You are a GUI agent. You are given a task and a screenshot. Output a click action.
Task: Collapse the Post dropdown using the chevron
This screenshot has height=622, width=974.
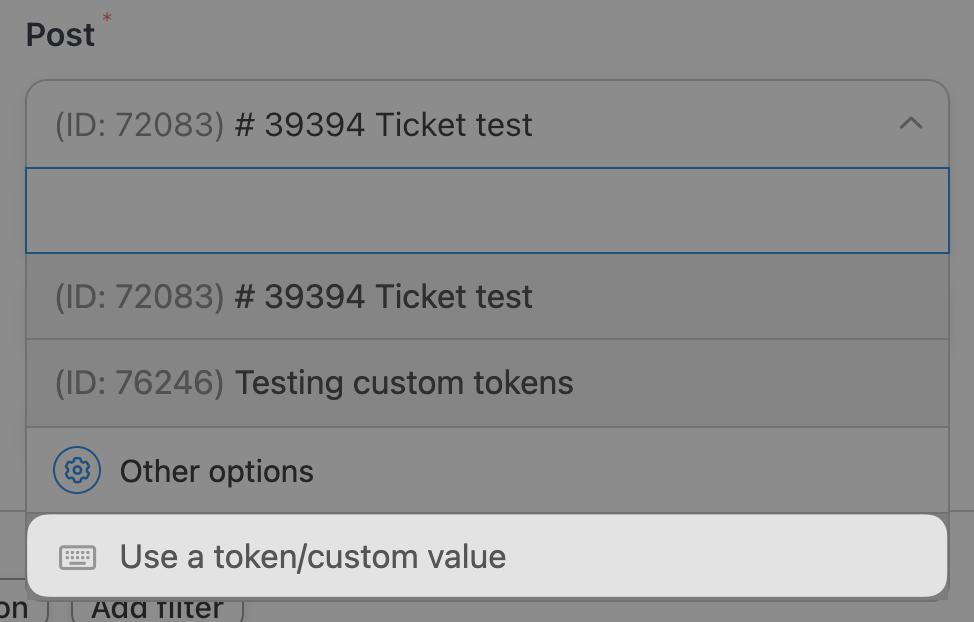coord(910,124)
